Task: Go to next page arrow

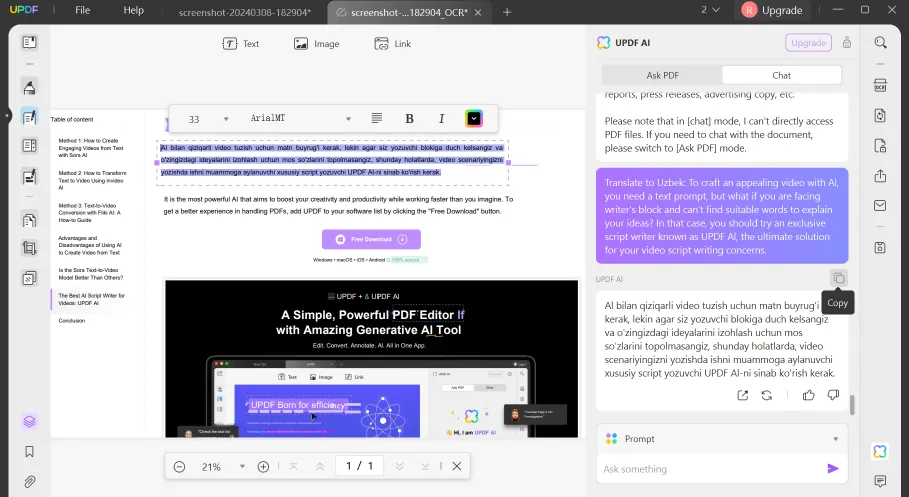Action: click(399, 466)
